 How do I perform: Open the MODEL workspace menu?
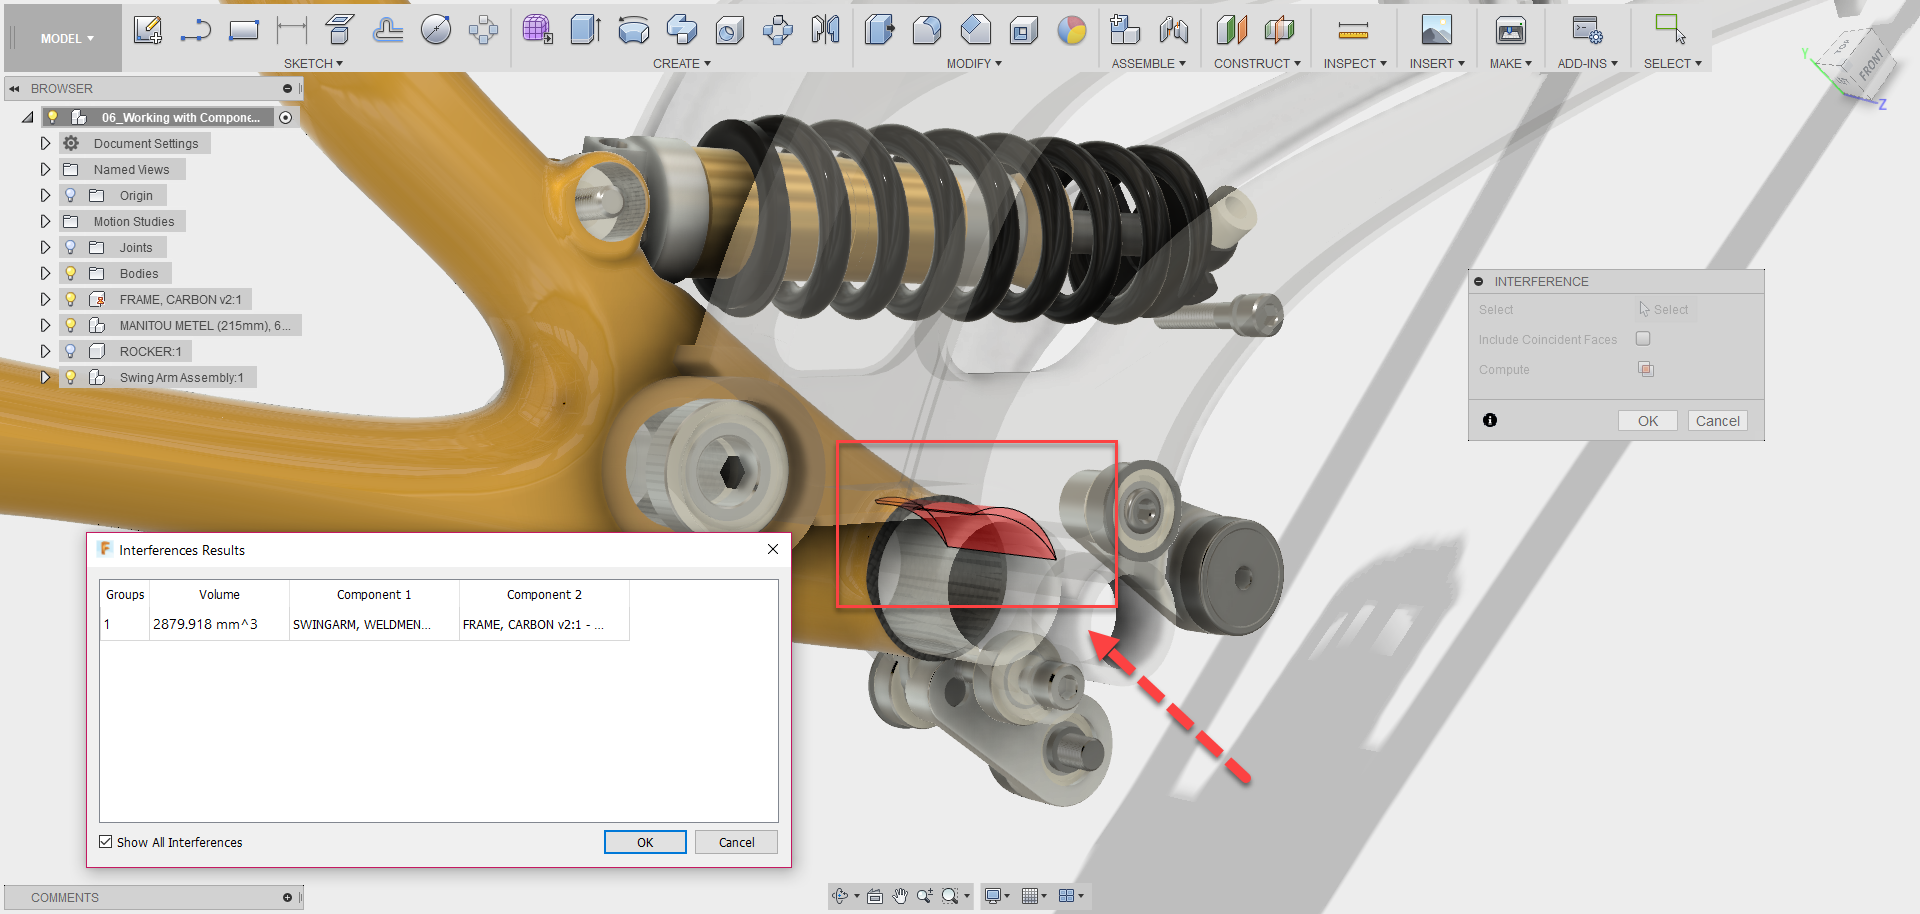(62, 38)
